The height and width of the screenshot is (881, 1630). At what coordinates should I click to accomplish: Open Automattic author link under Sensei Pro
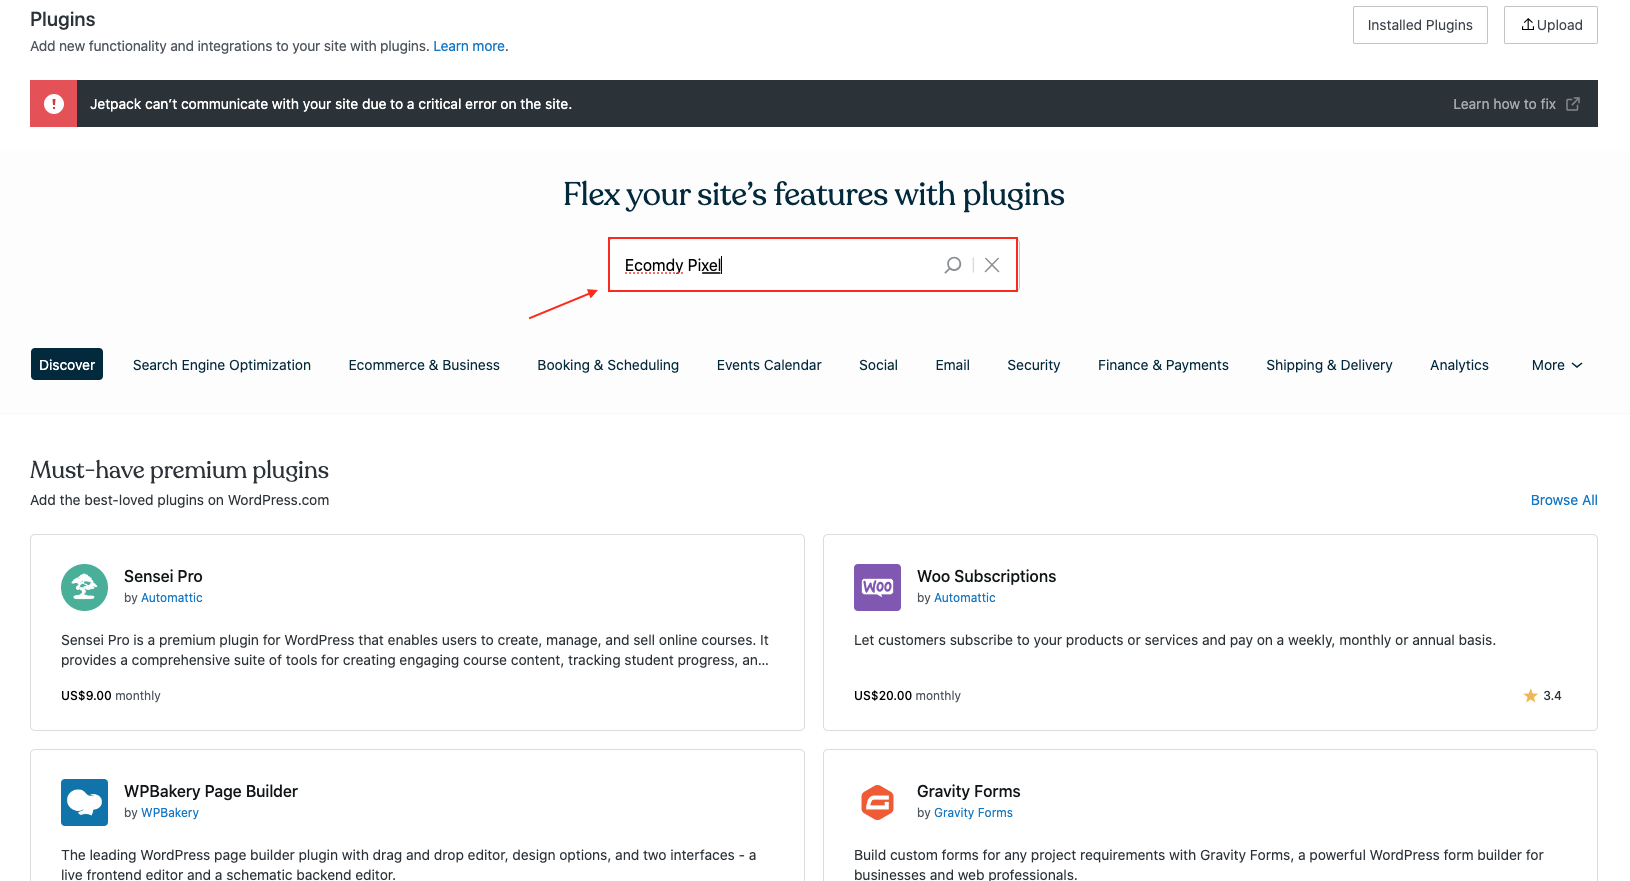pyautogui.click(x=172, y=598)
